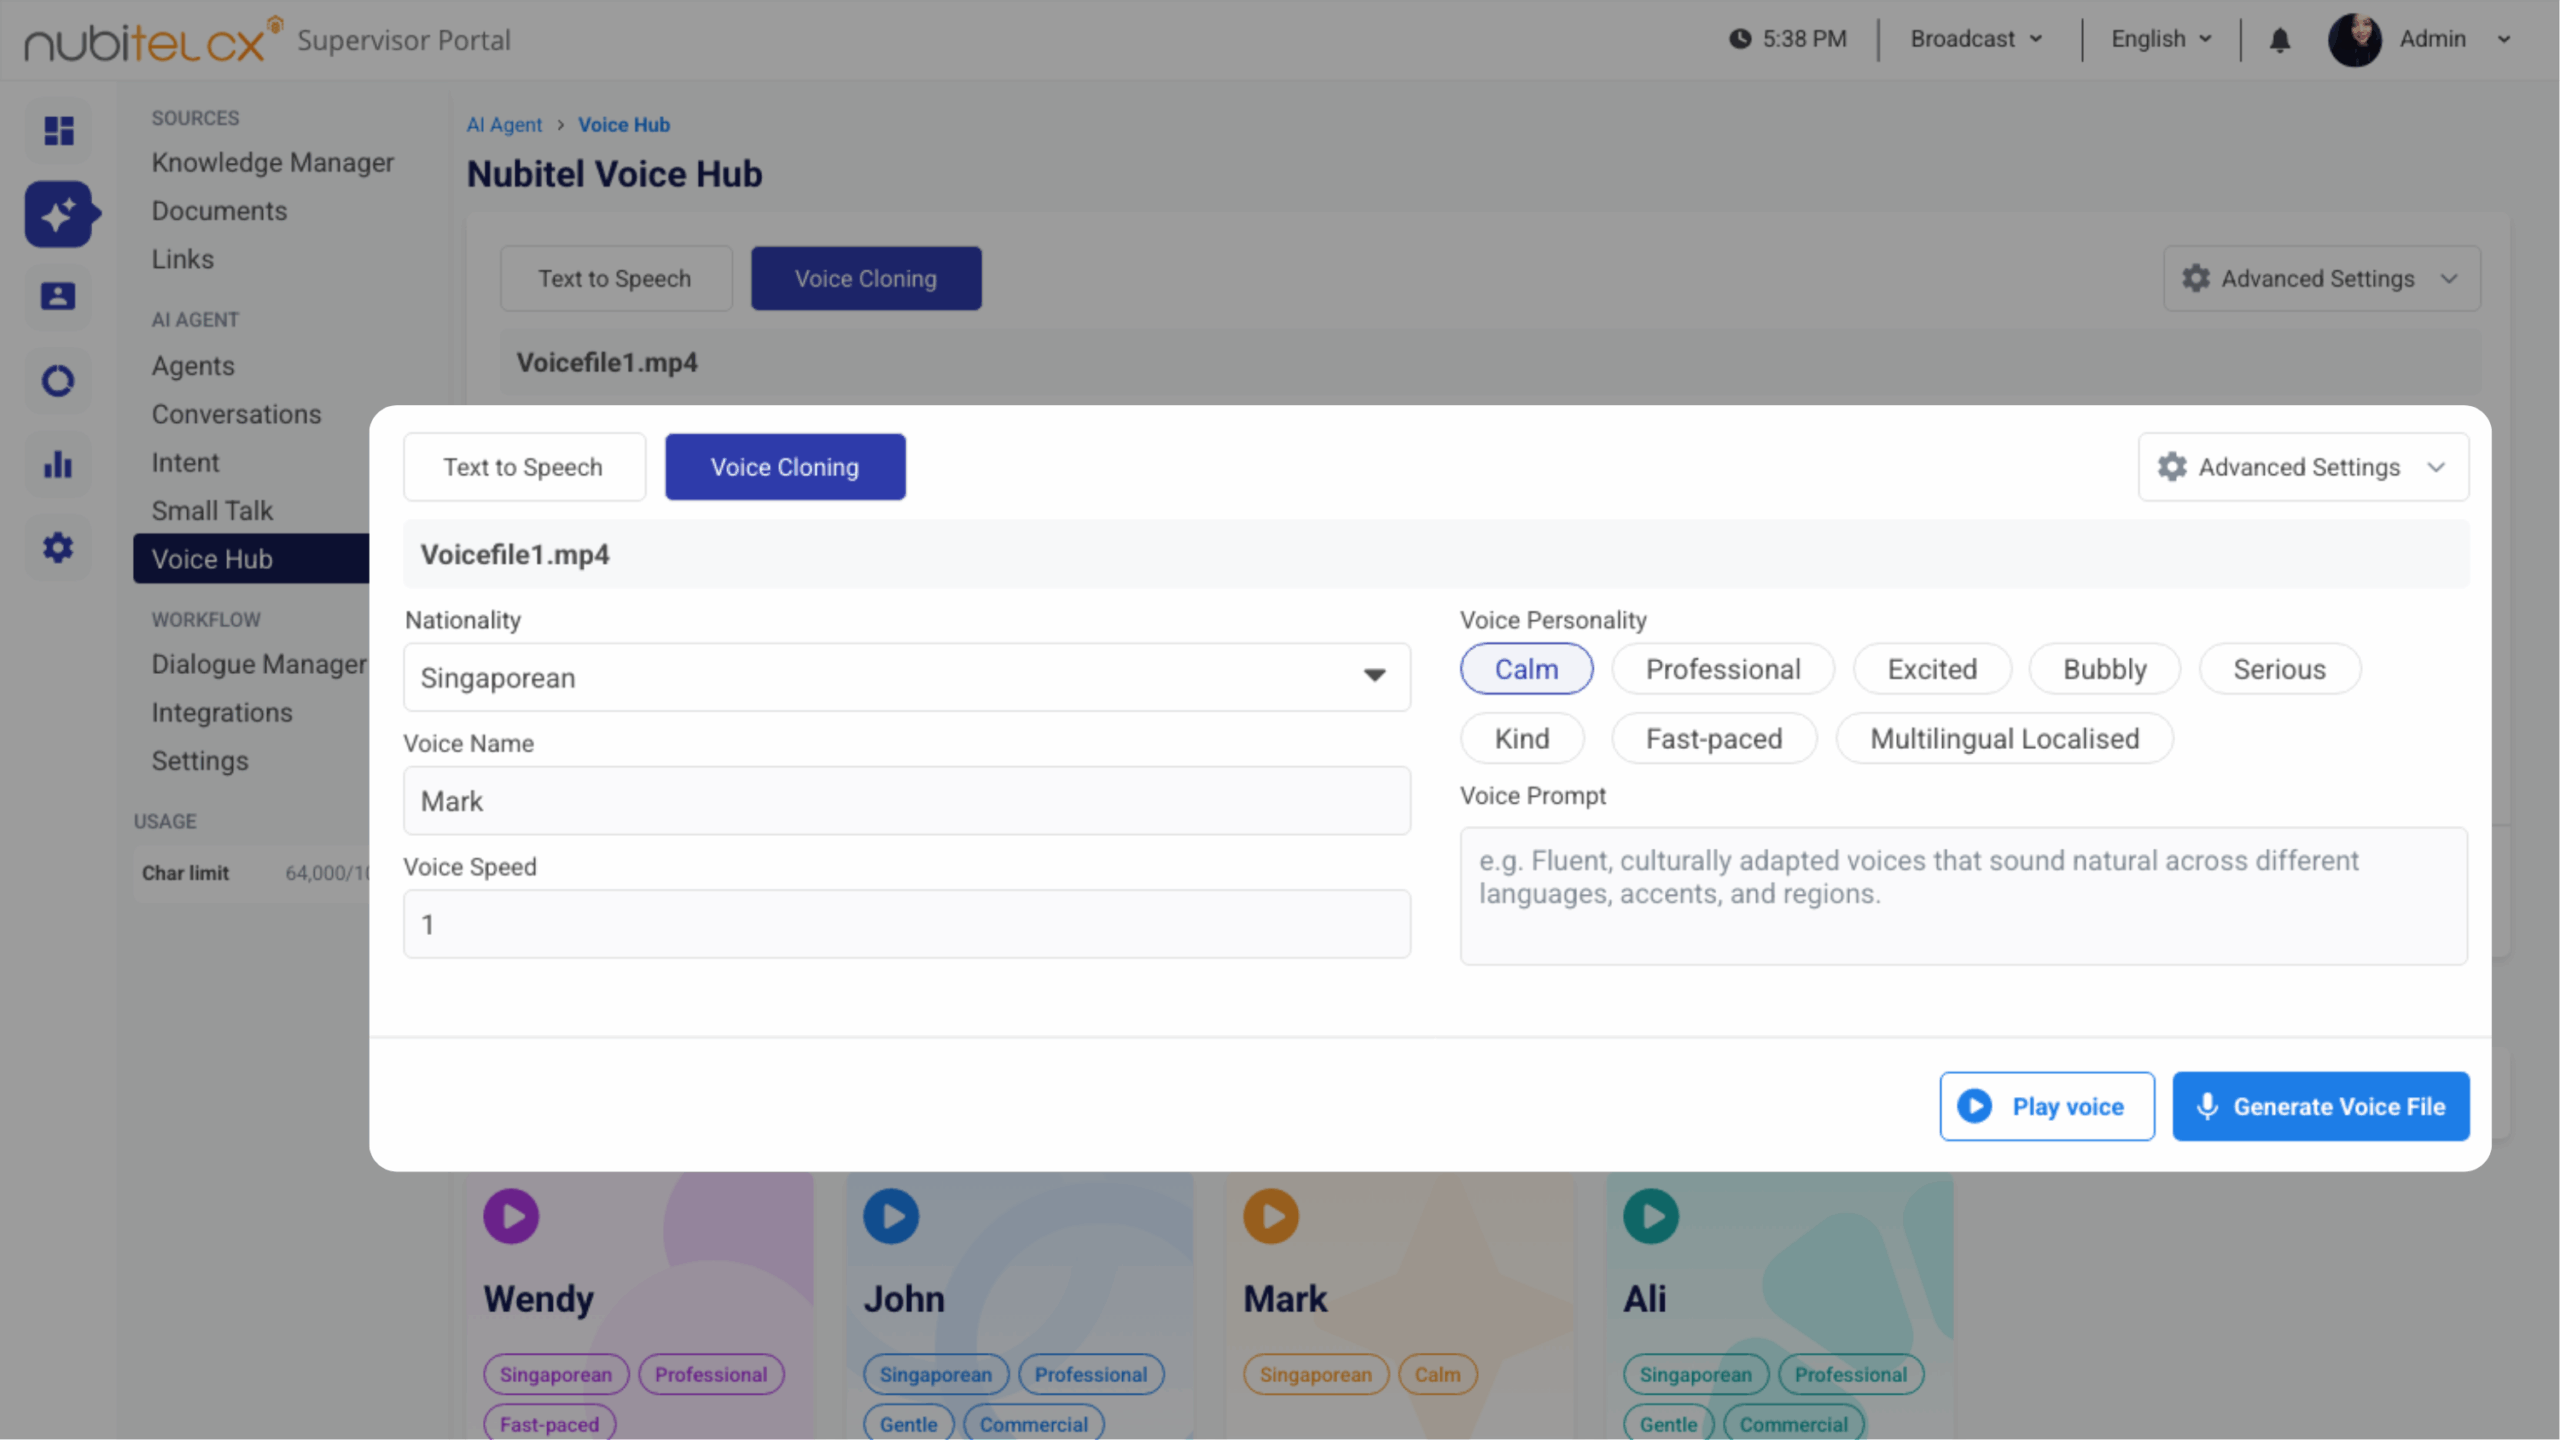This screenshot has height=1440, width=2560.
Task: Open Small Talk in sidebar
Action: tap(212, 510)
